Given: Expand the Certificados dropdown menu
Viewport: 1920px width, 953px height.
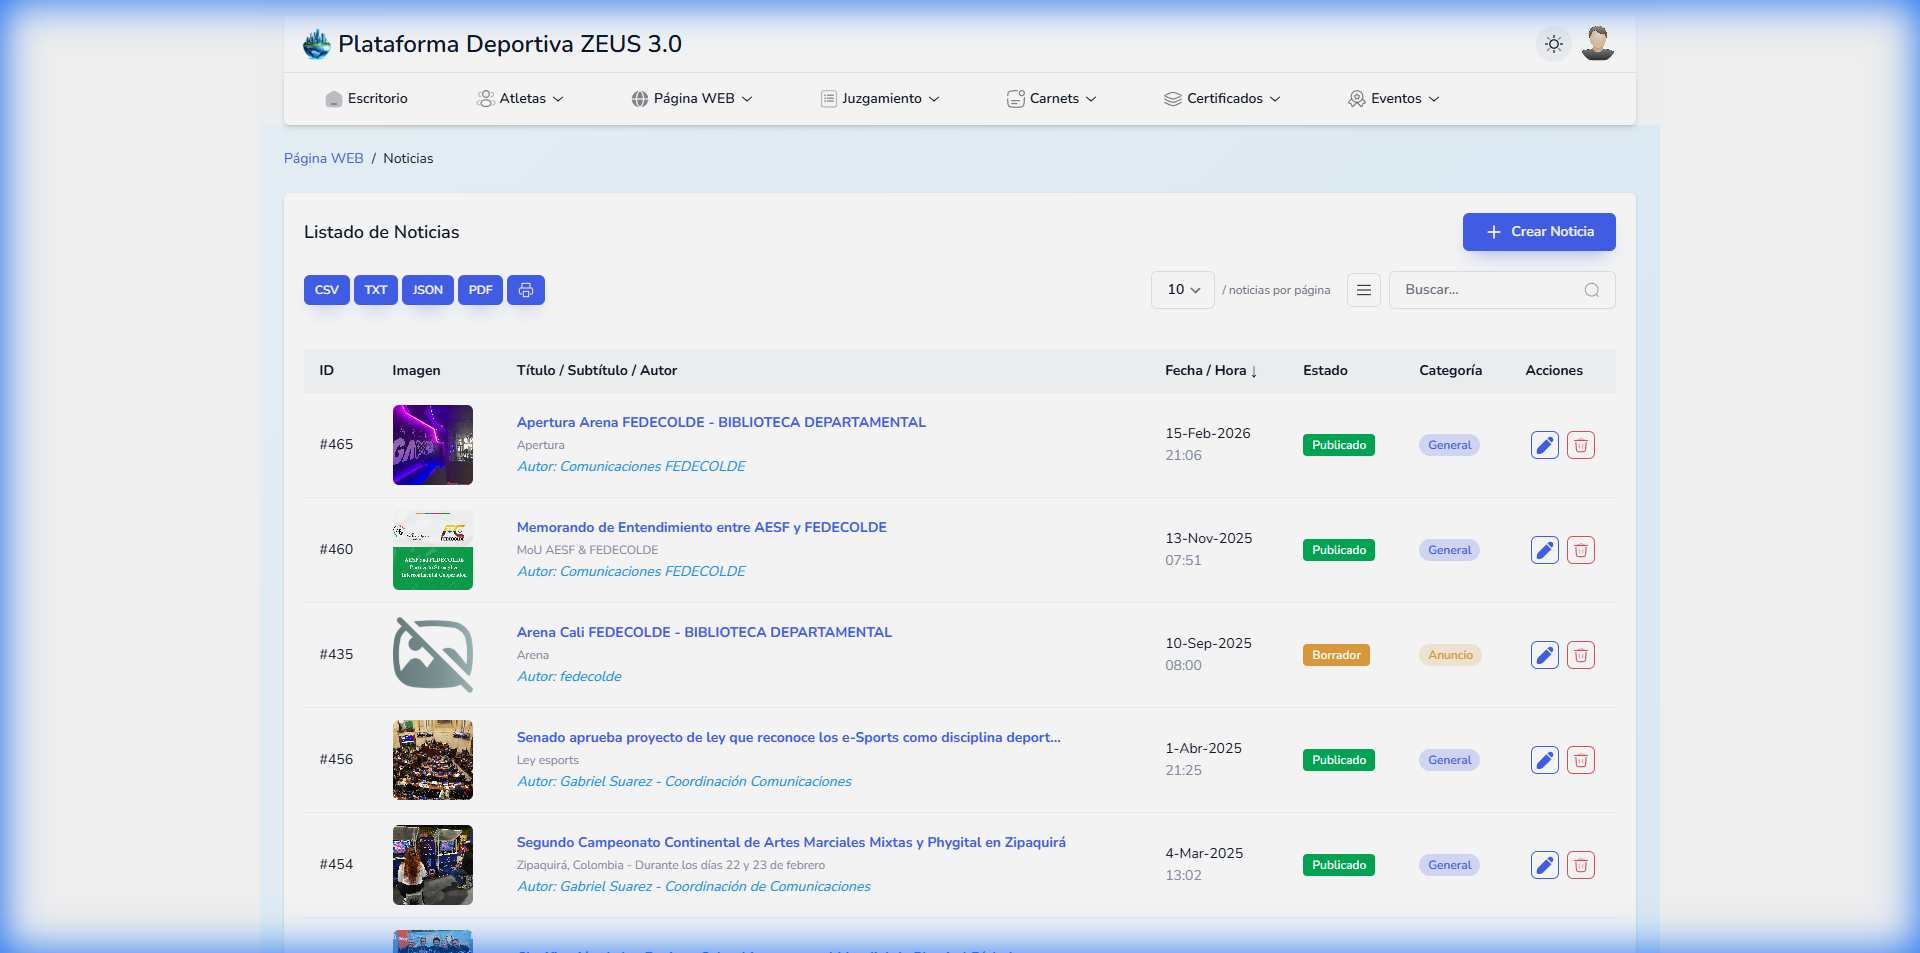Looking at the screenshot, I should click(1222, 99).
